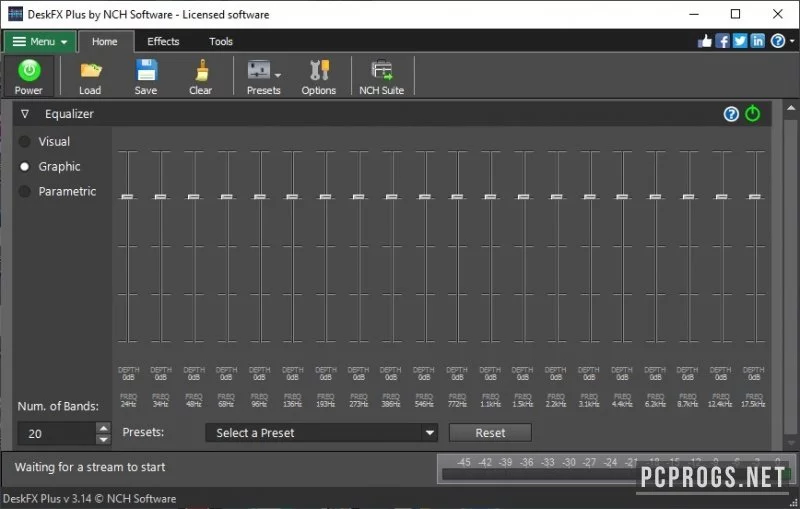800x509 pixels.
Task: Open the Load folder icon
Action: click(x=91, y=70)
